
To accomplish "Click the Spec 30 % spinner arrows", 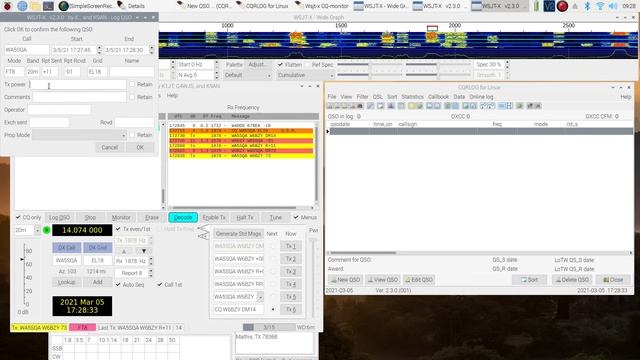I will (507, 64).
